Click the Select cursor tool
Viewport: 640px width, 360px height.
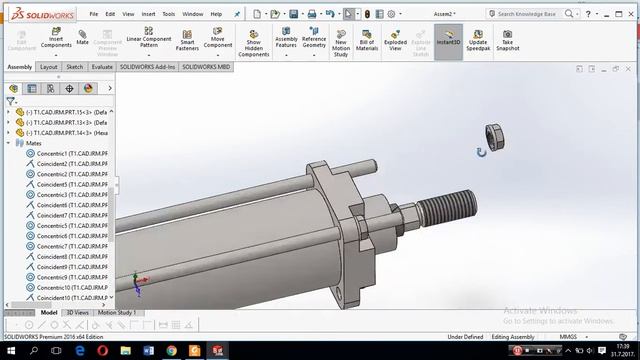click(348, 14)
